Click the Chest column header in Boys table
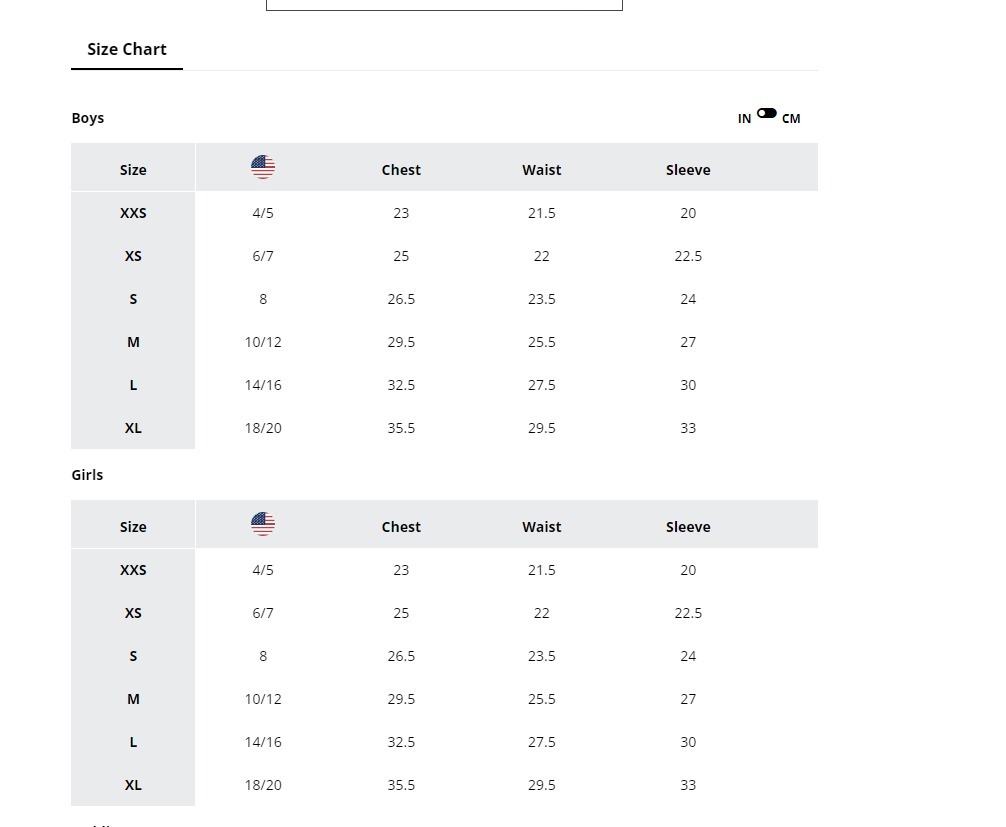Screen dimensions: 1006x827 (x=401, y=170)
